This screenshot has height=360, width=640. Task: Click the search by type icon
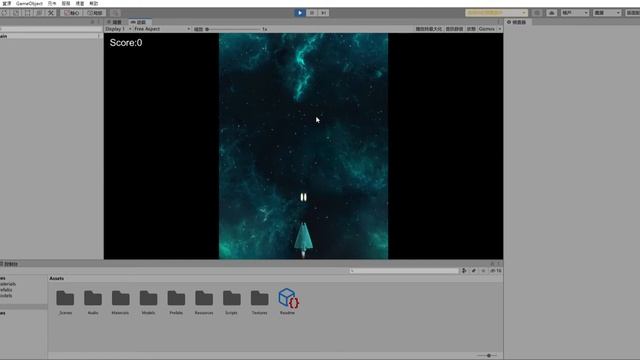click(x=464, y=271)
